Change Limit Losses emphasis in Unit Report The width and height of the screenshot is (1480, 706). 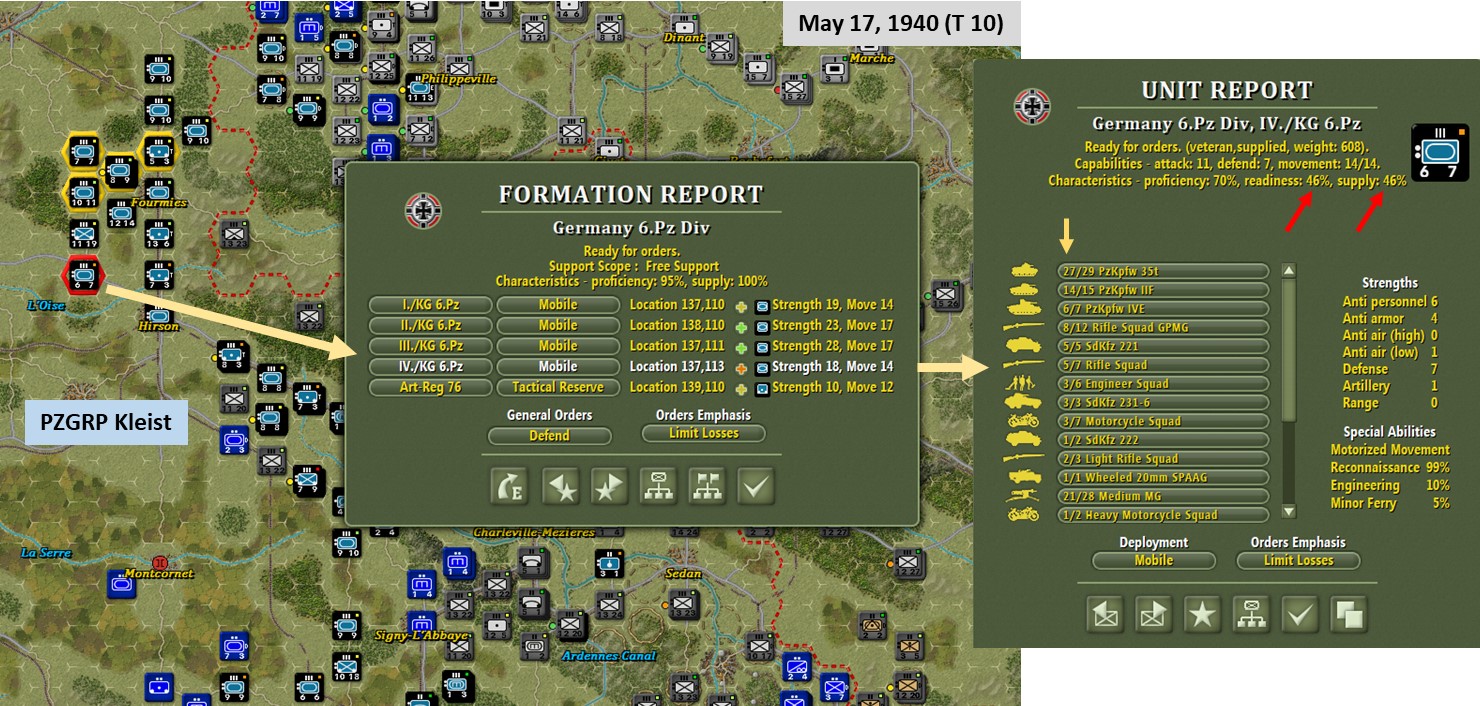pyautogui.click(x=1296, y=561)
